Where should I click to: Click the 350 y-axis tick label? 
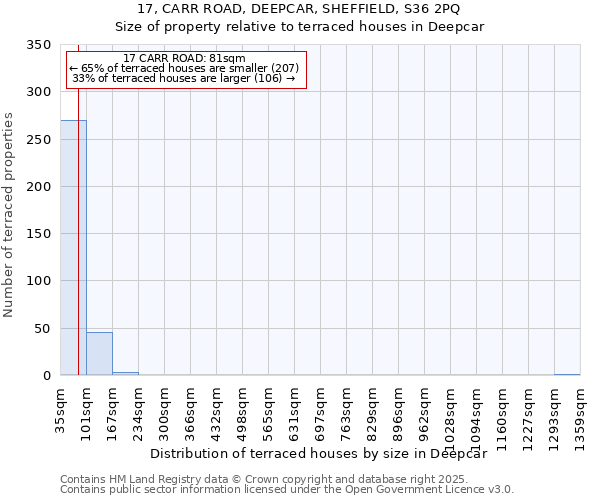click(x=38, y=45)
